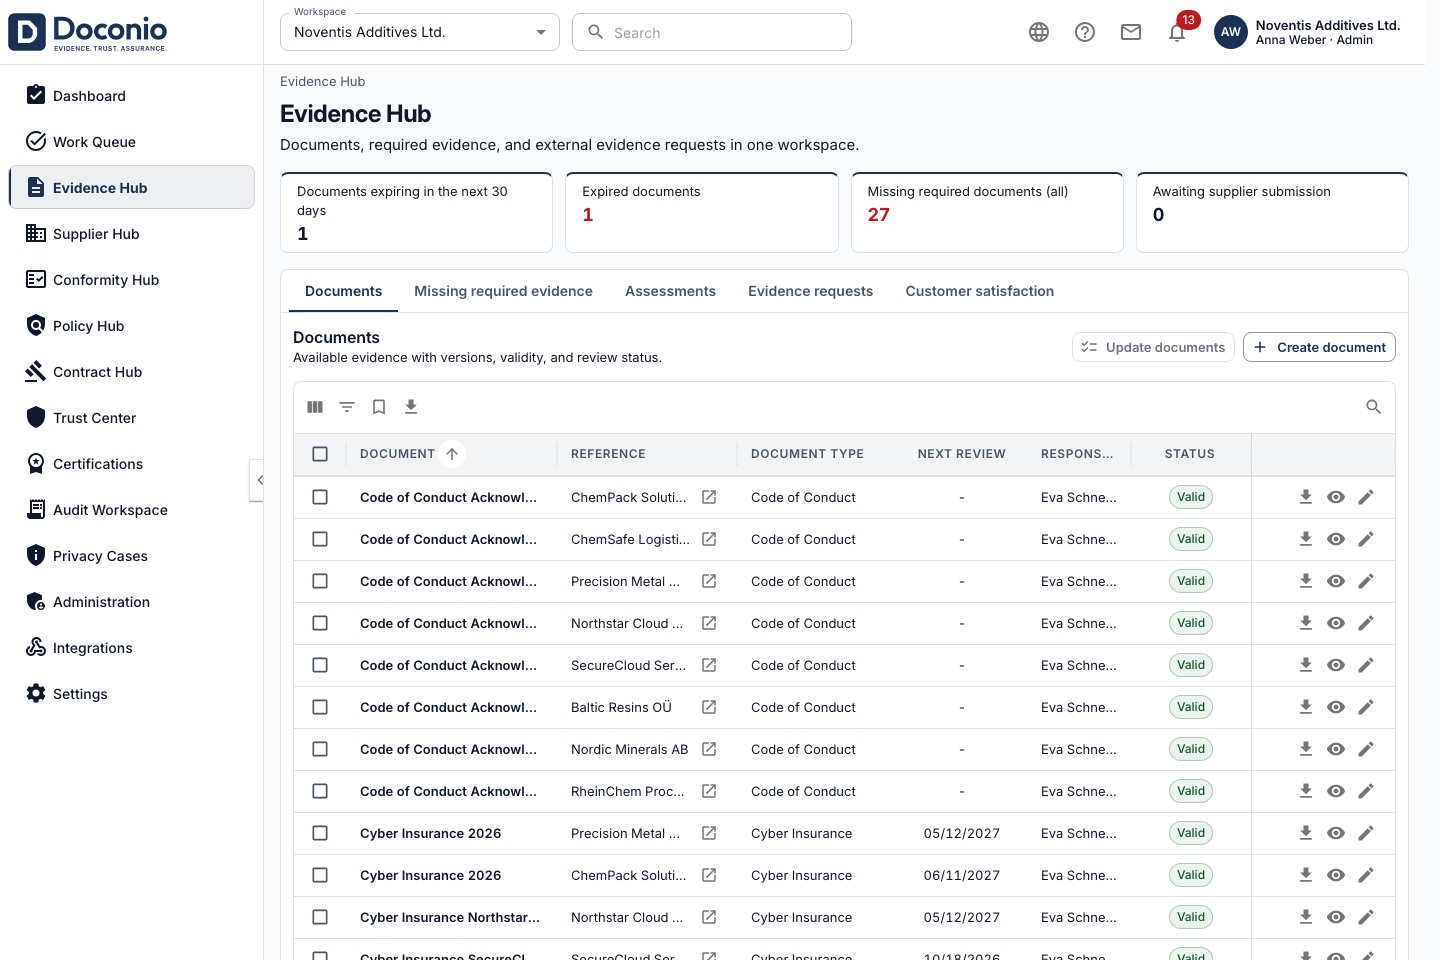Open Integrations in the sidebar
The width and height of the screenshot is (1440, 960).
click(131, 648)
